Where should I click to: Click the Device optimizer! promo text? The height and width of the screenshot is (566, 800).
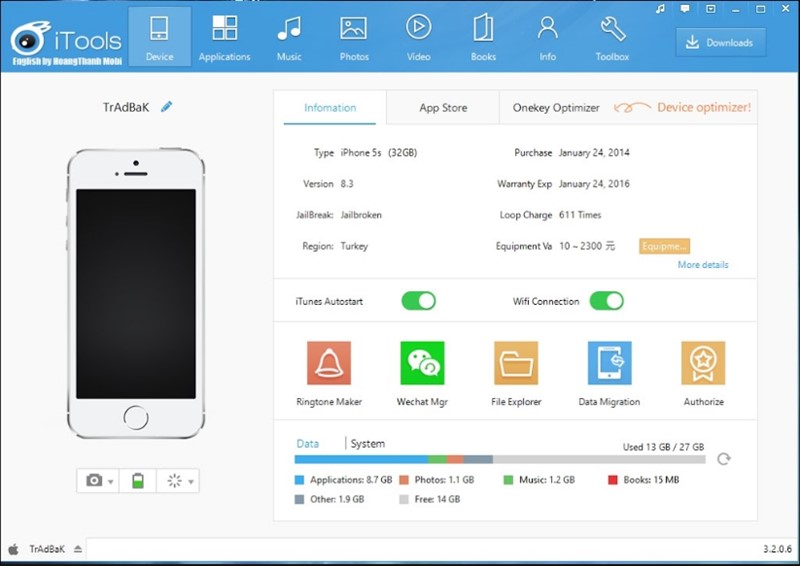coord(704,107)
